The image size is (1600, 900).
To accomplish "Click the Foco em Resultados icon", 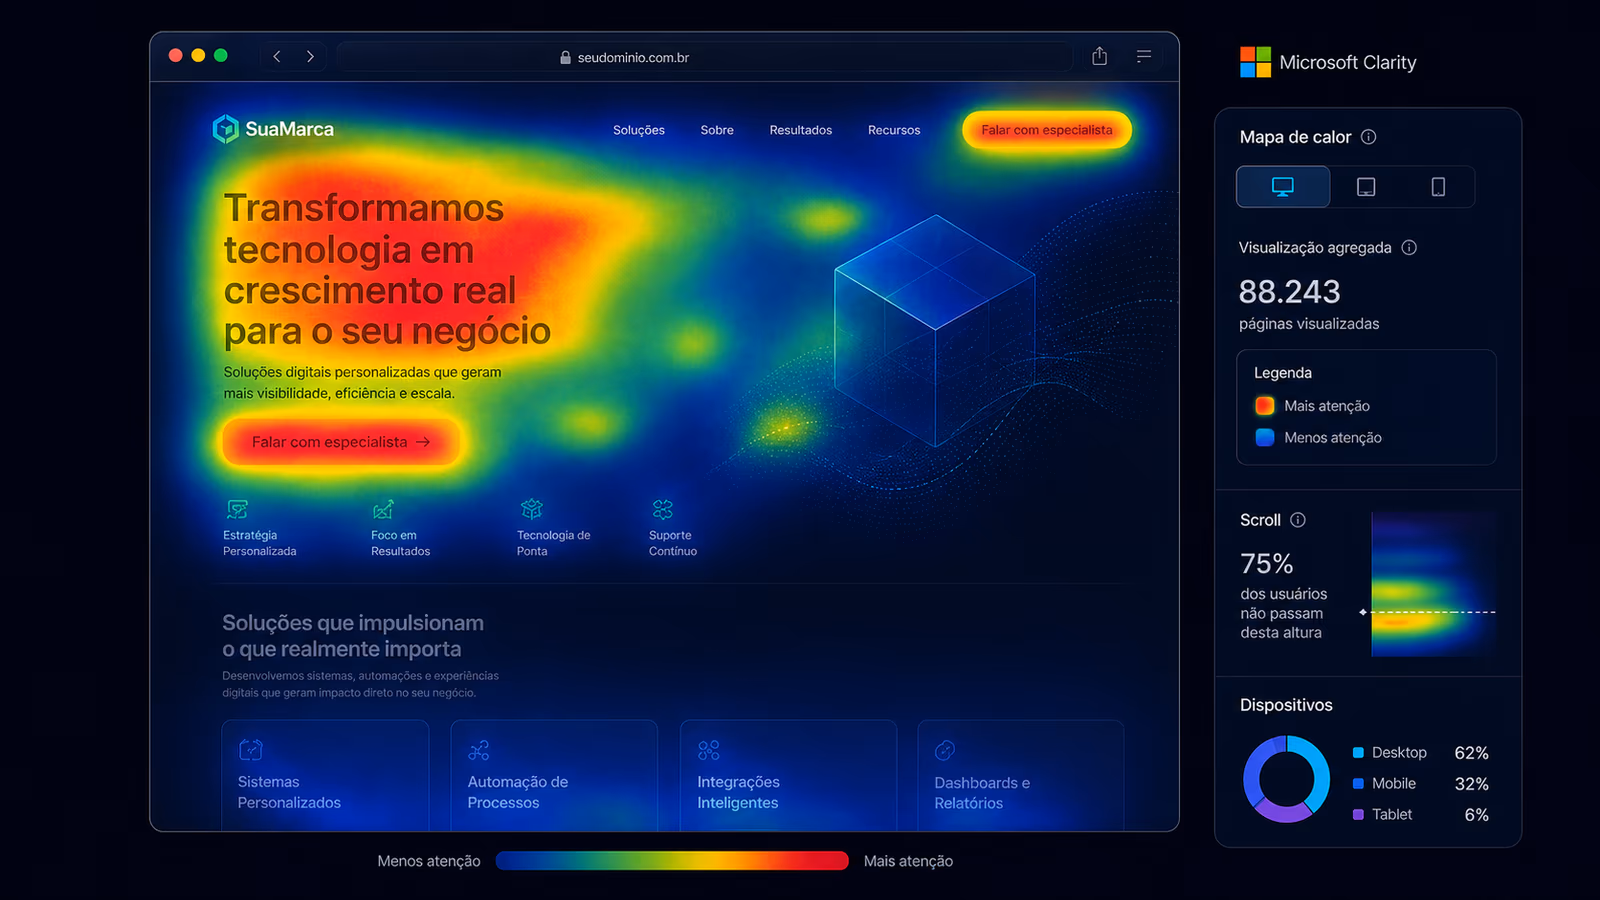I will 384,509.
